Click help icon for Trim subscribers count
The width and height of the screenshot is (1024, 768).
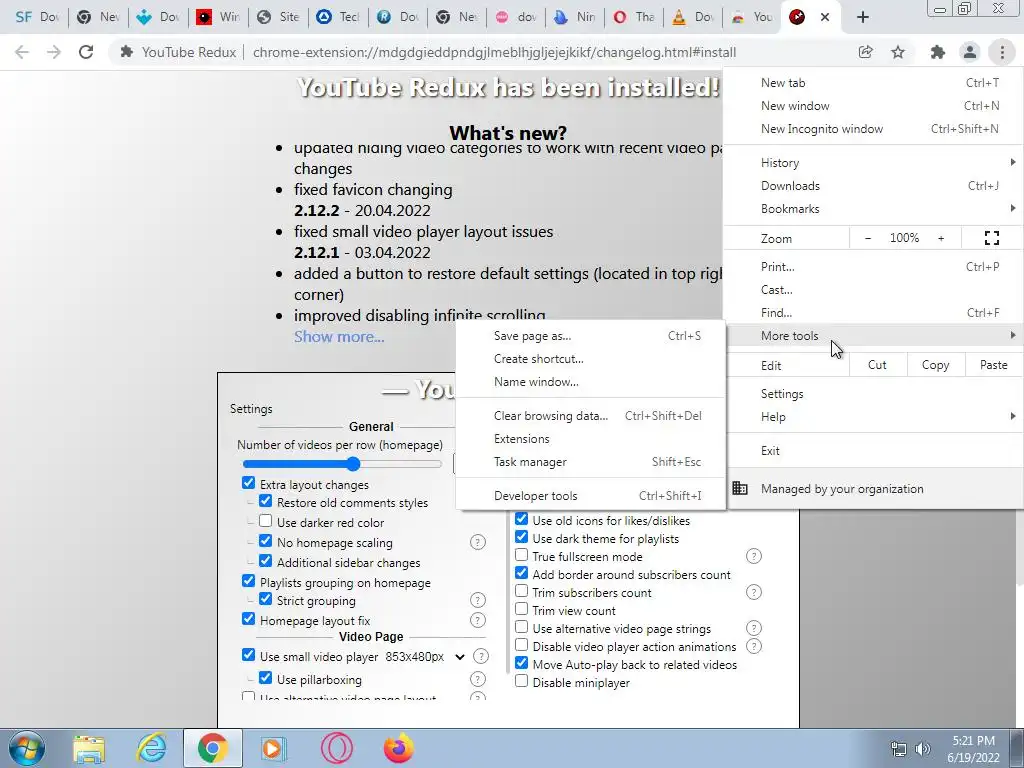(x=754, y=592)
